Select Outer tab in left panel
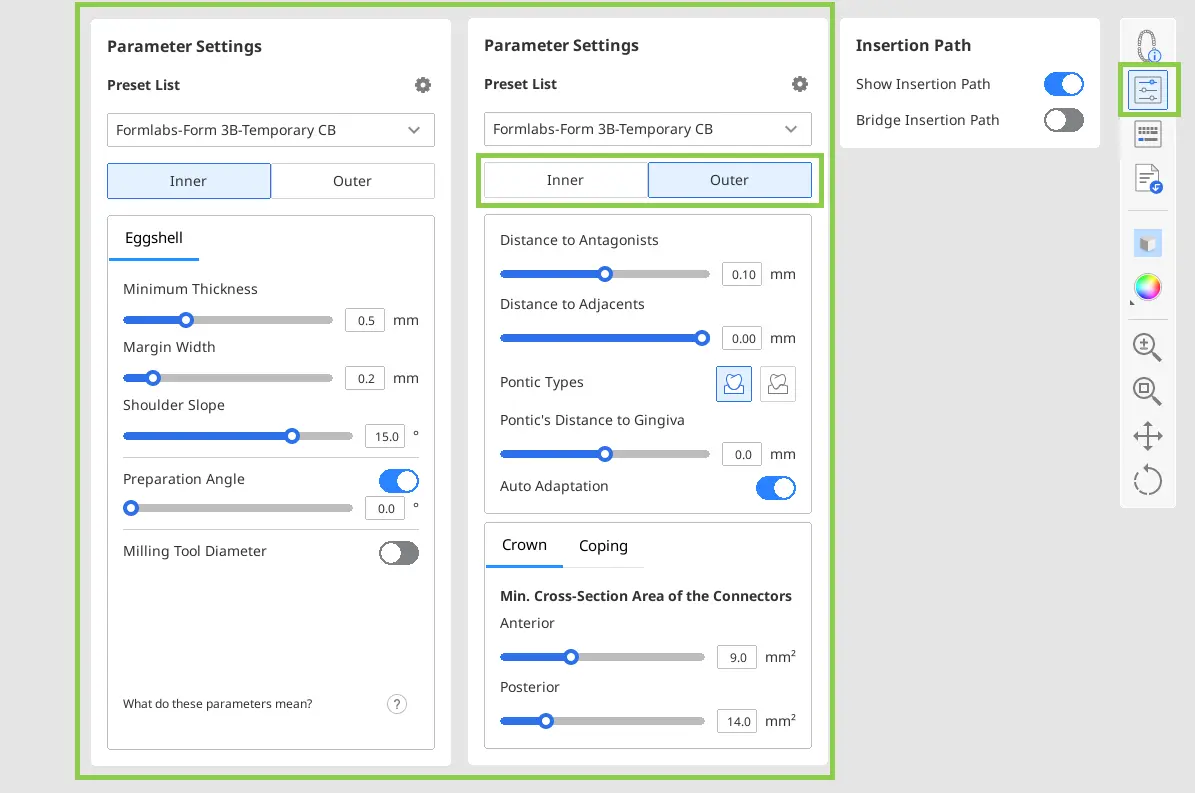The height and width of the screenshot is (793, 1195). pos(353,181)
